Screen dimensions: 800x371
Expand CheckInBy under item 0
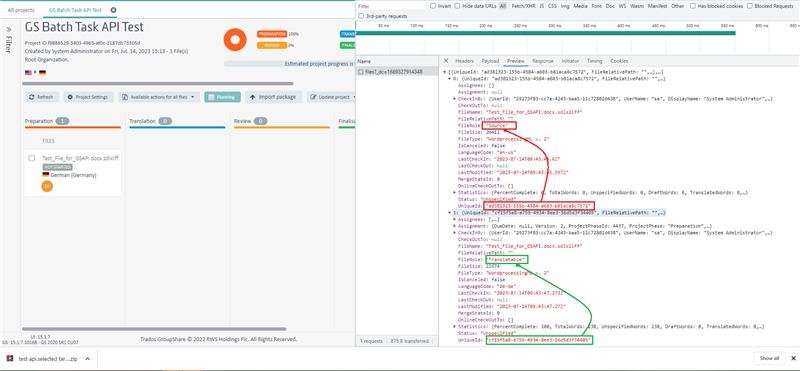(454, 98)
